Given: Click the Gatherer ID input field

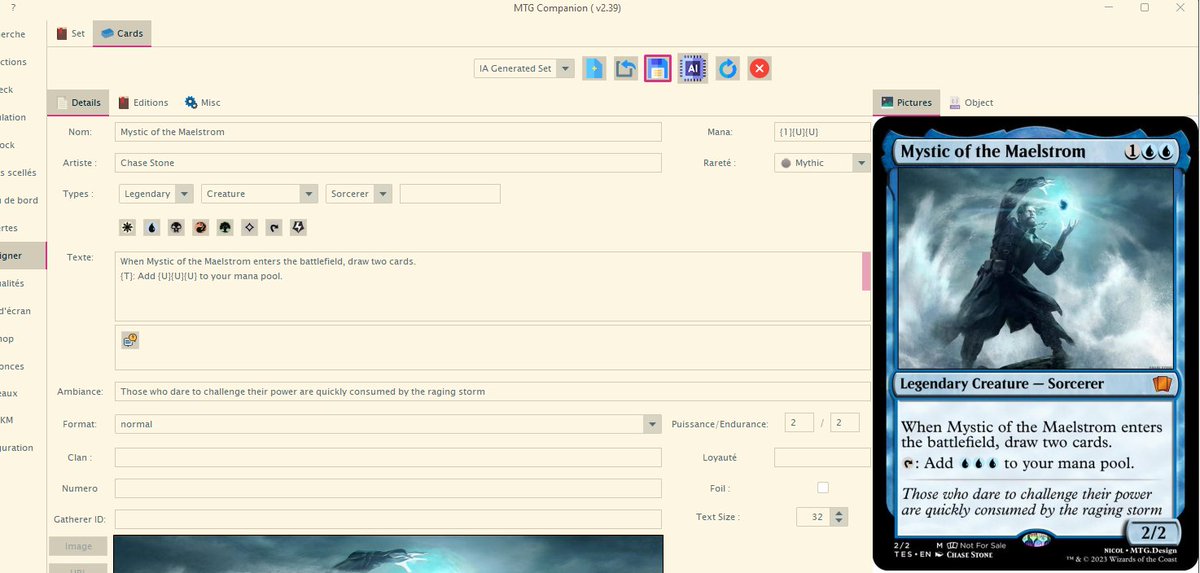Looking at the screenshot, I should tap(388, 519).
